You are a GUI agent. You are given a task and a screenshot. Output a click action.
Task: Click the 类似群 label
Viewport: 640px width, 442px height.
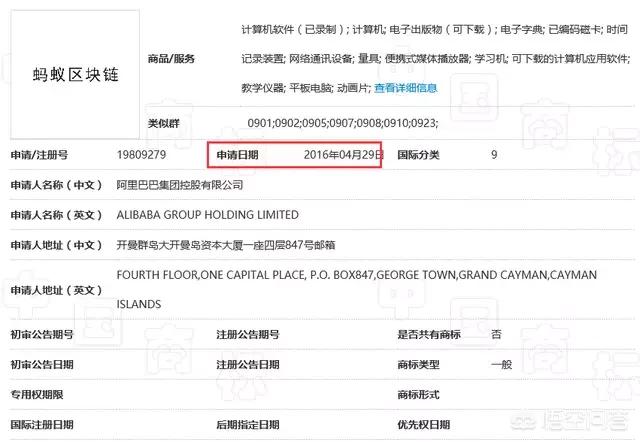tap(164, 123)
